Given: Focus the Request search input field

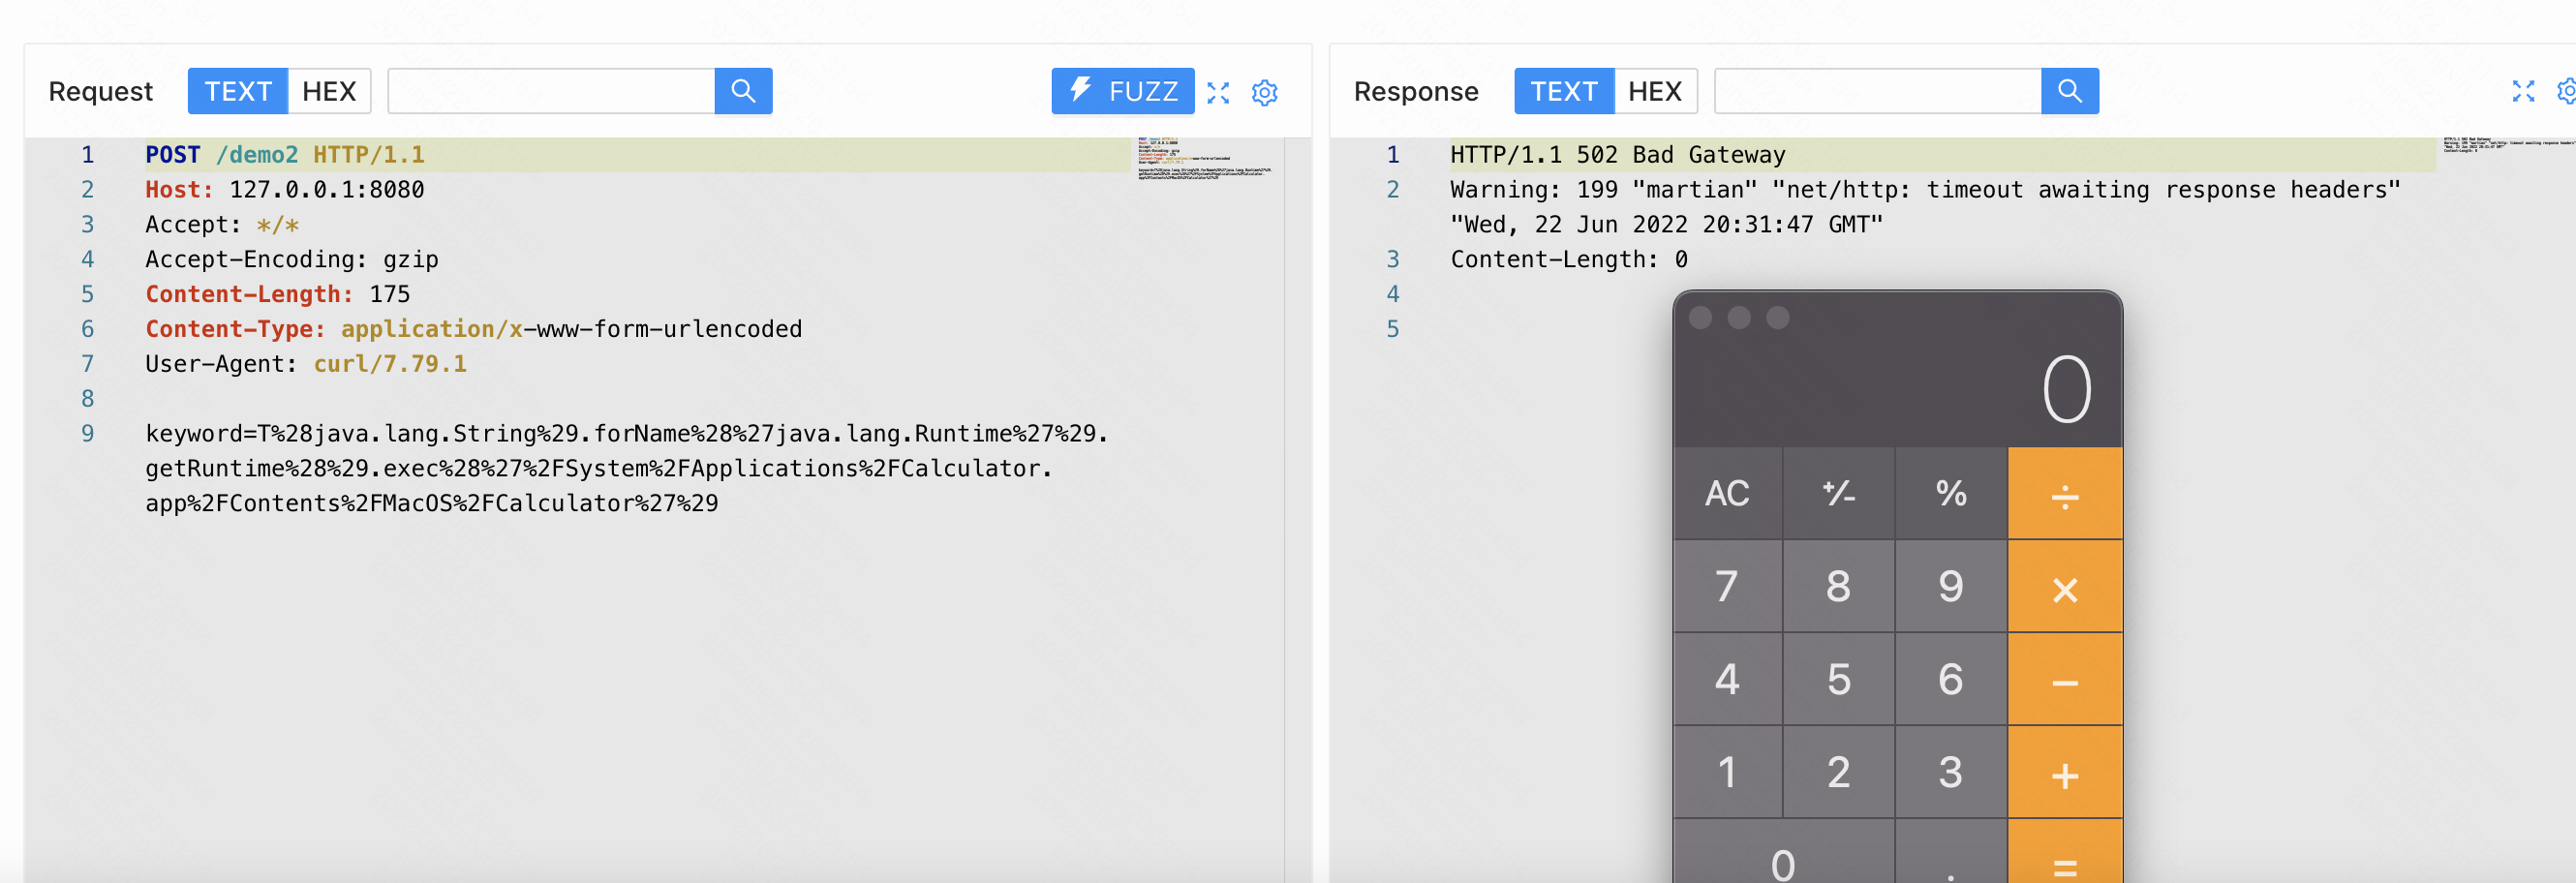Looking at the screenshot, I should pyautogui.click(x=551, y=91).
